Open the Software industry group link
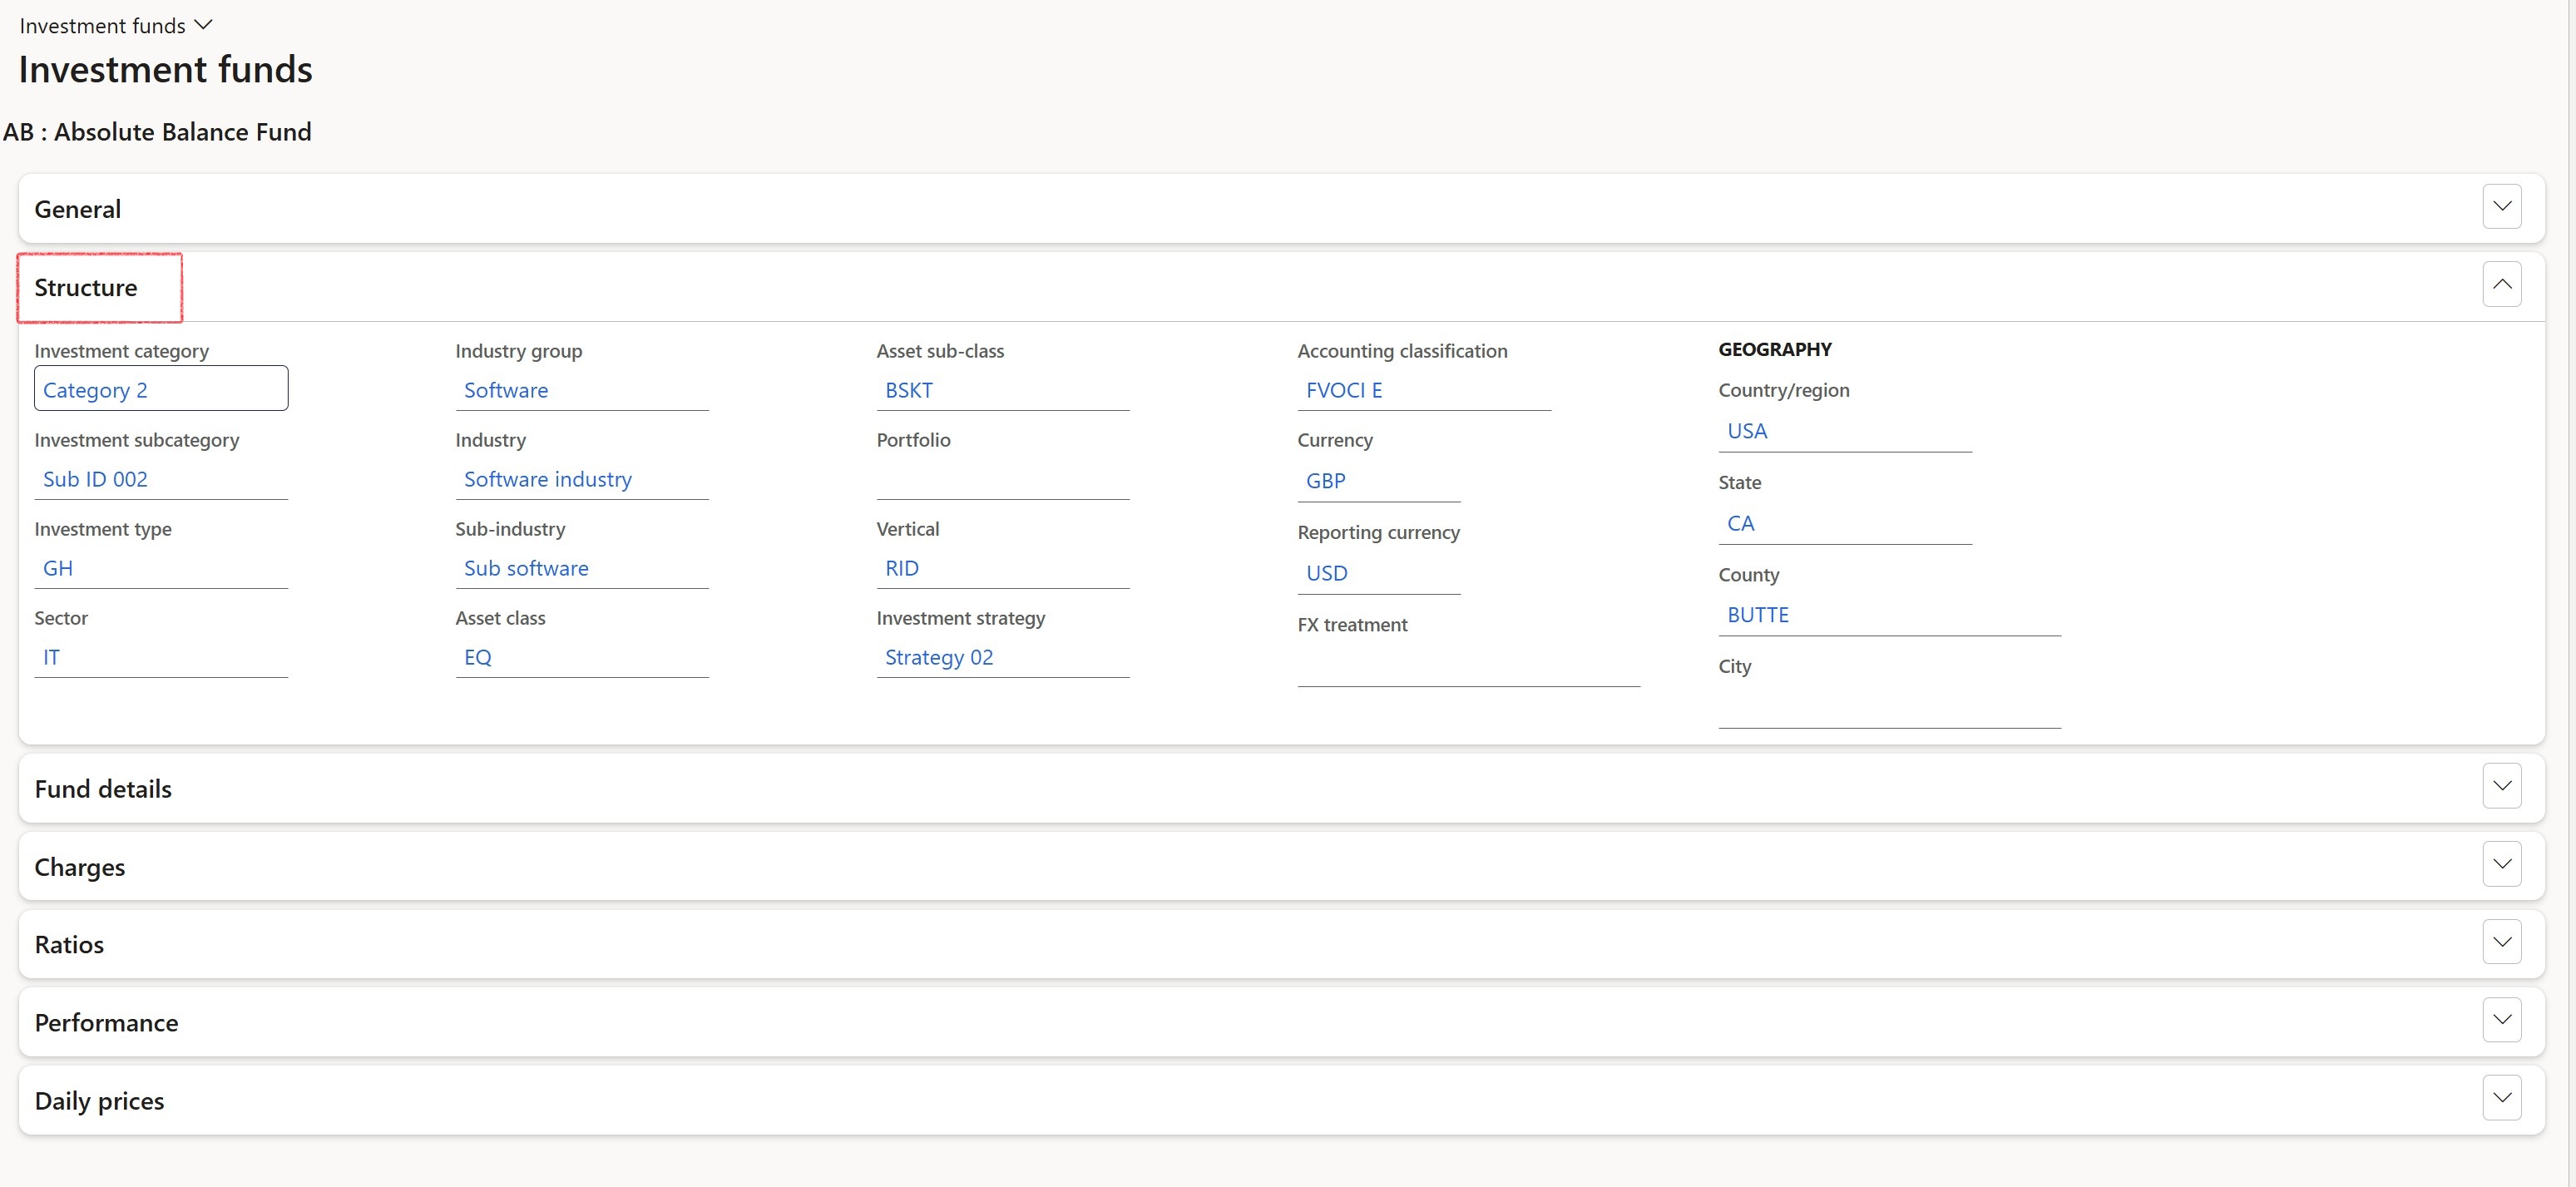 [506, 390]
